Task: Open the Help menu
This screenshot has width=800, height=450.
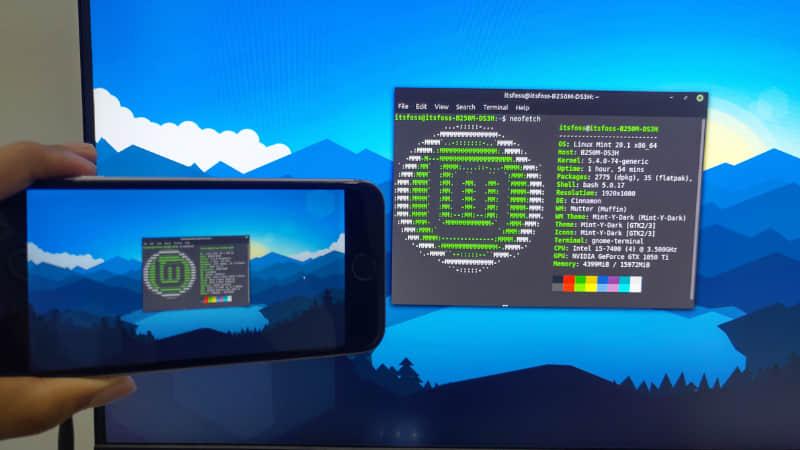Action: tap(523, 107)
